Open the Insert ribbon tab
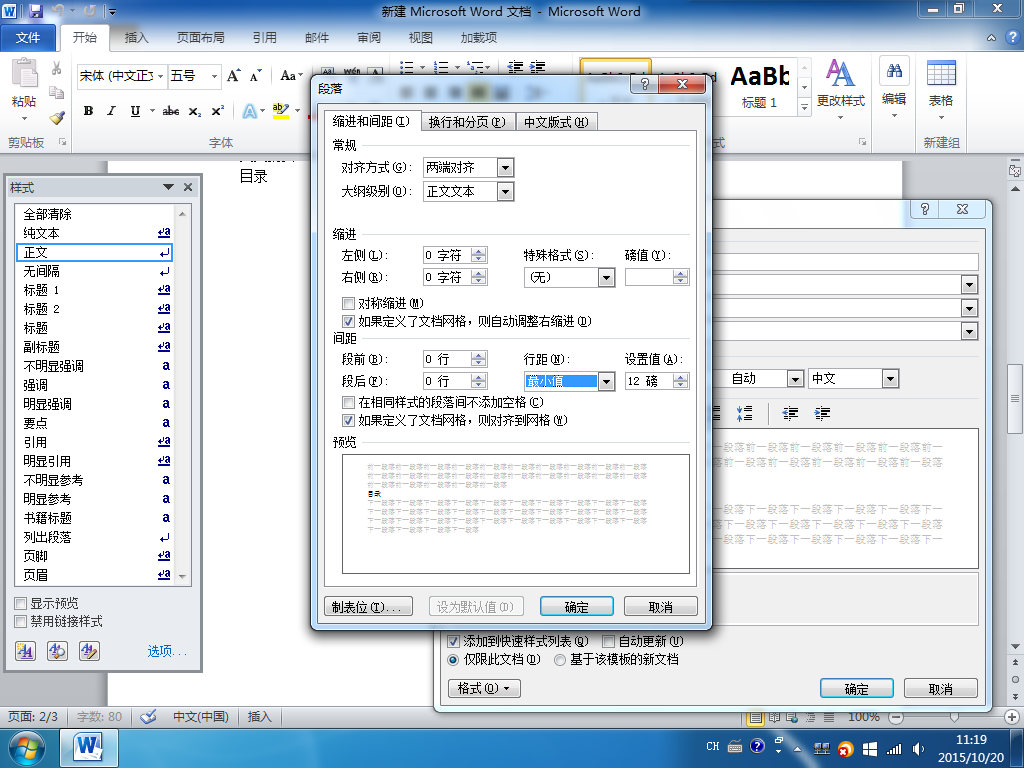1024x768 pixels. 136,37
